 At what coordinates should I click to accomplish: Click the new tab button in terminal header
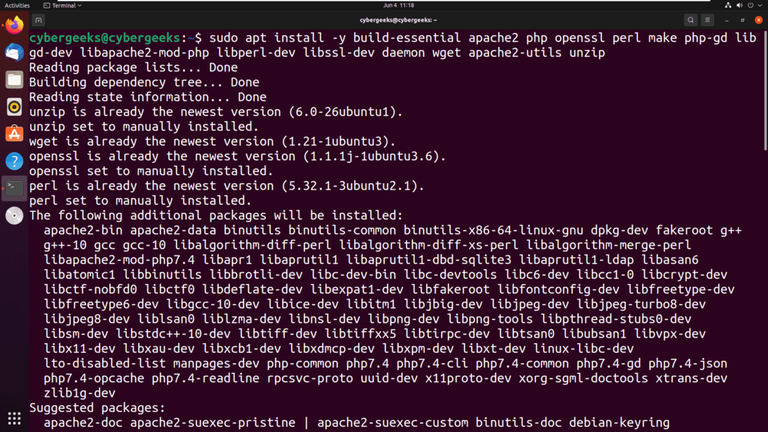click(39, 20)
